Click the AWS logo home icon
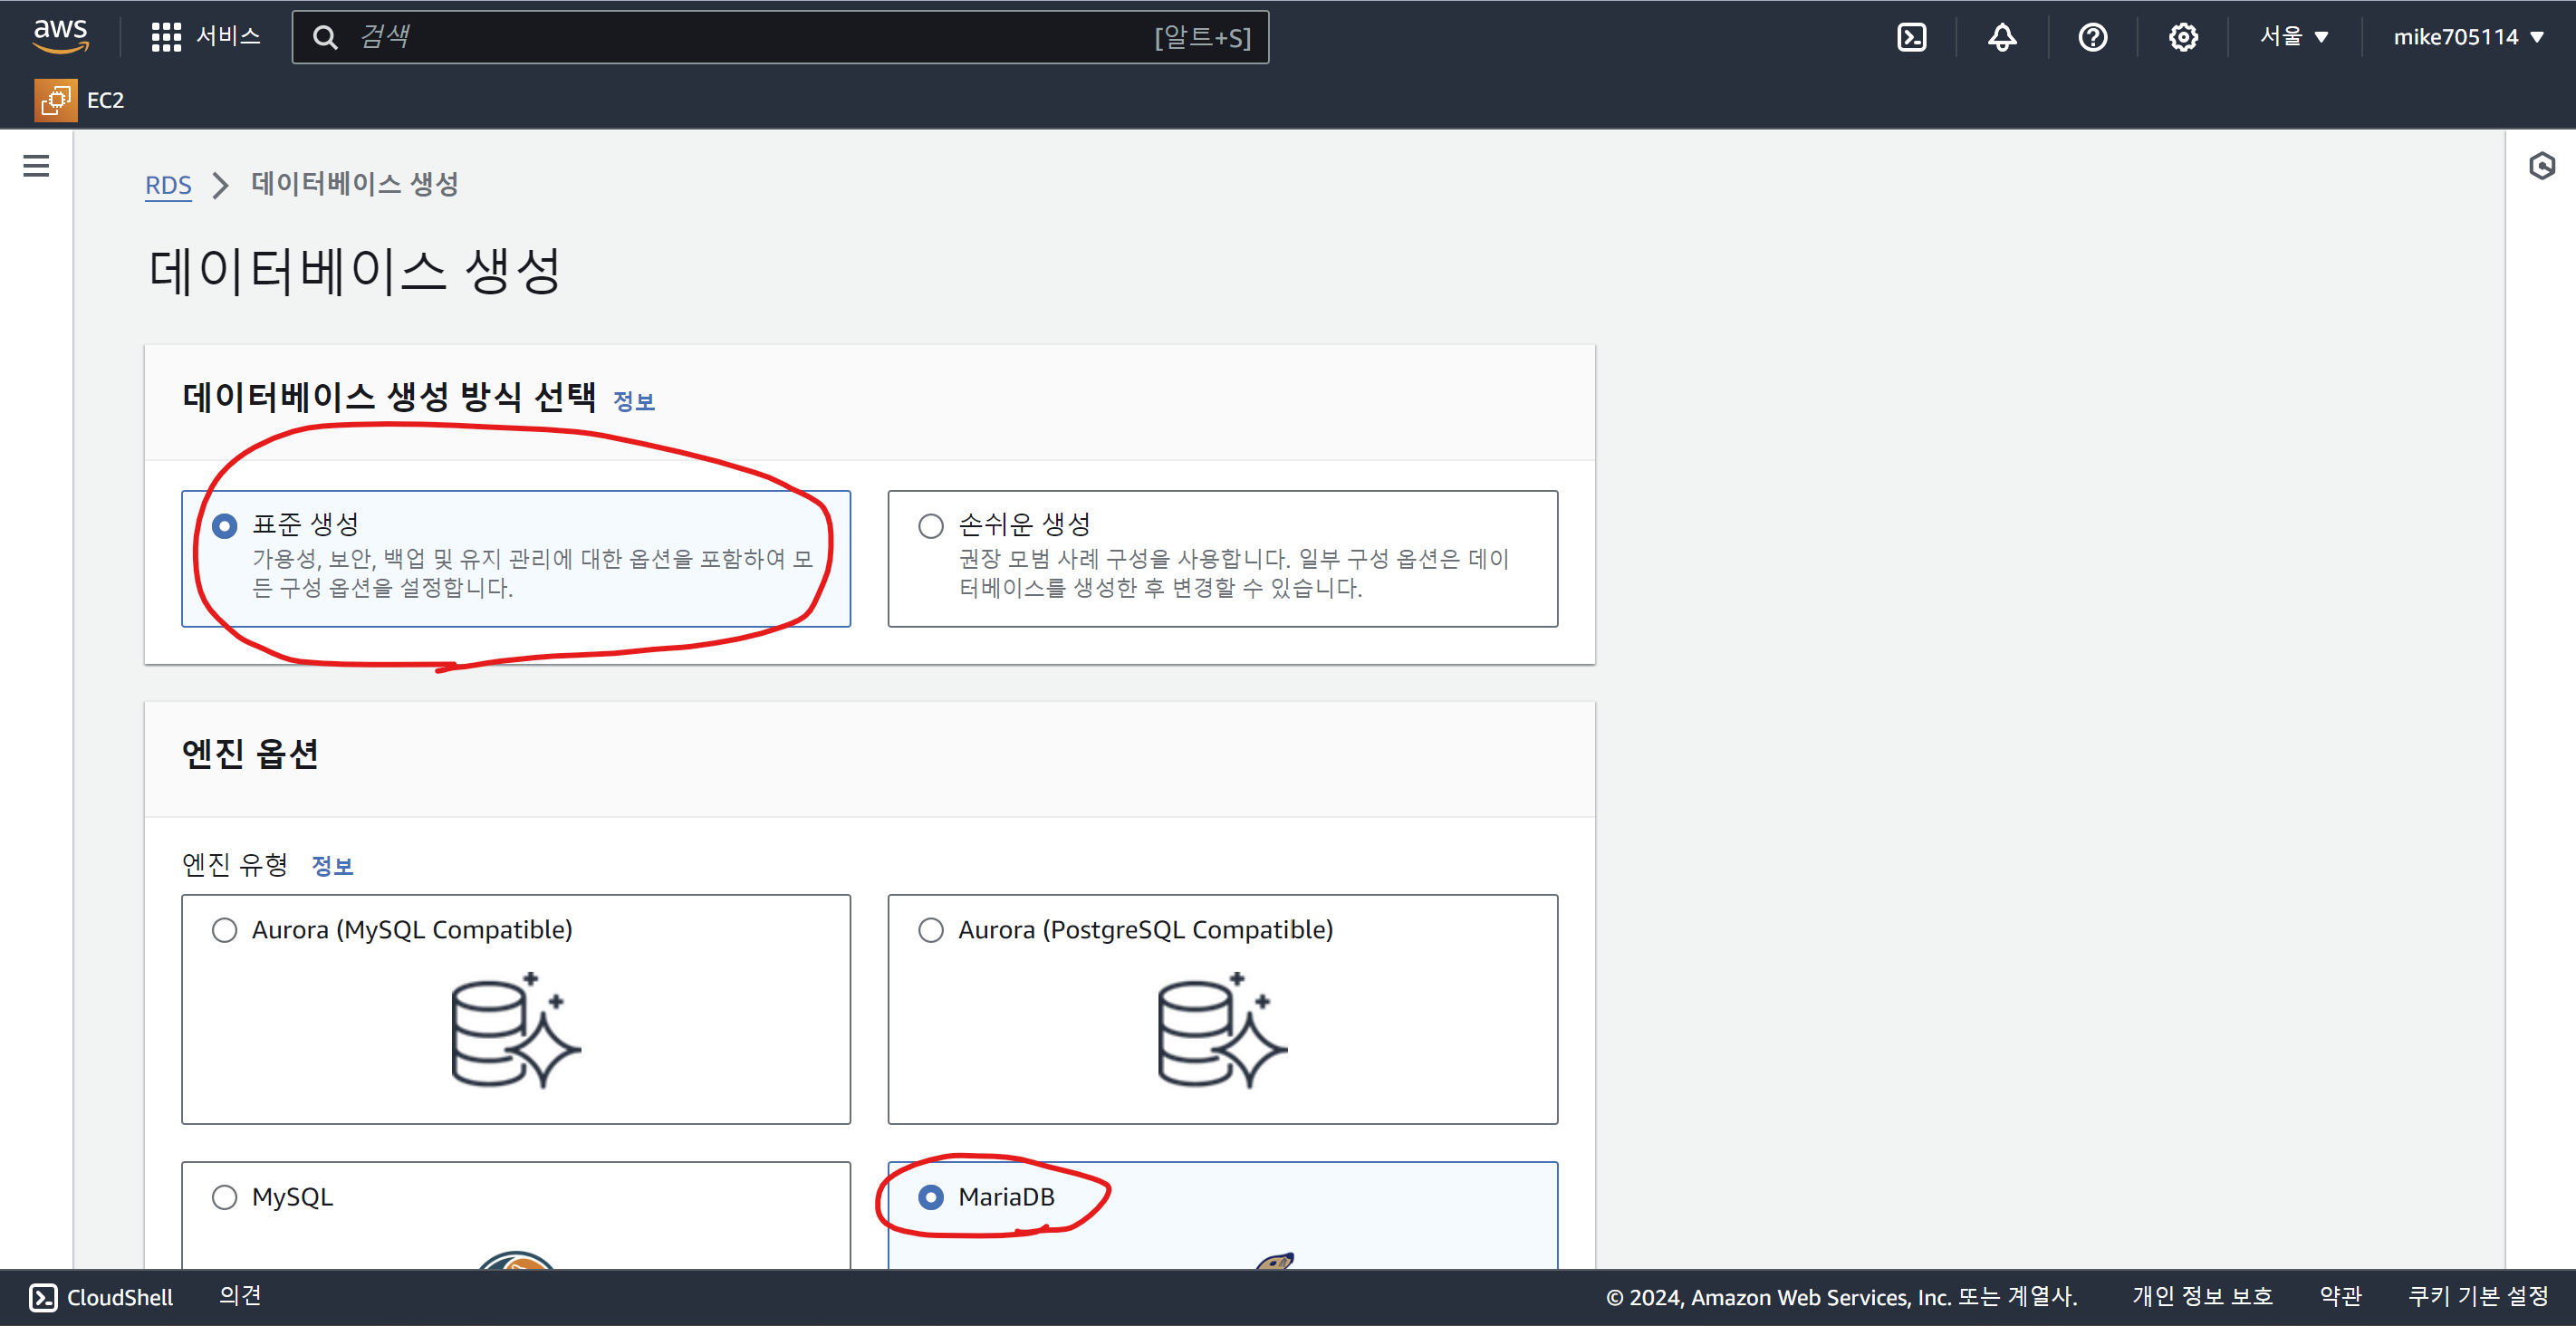The image size is (2576, 1326). click(x=60, y=36)
